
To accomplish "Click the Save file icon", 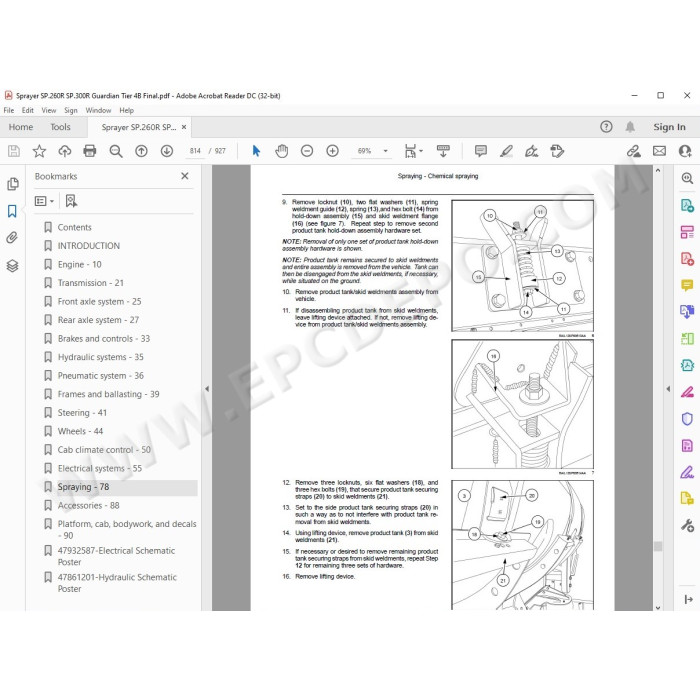I will pyautogui.click(x=14, y=151).
